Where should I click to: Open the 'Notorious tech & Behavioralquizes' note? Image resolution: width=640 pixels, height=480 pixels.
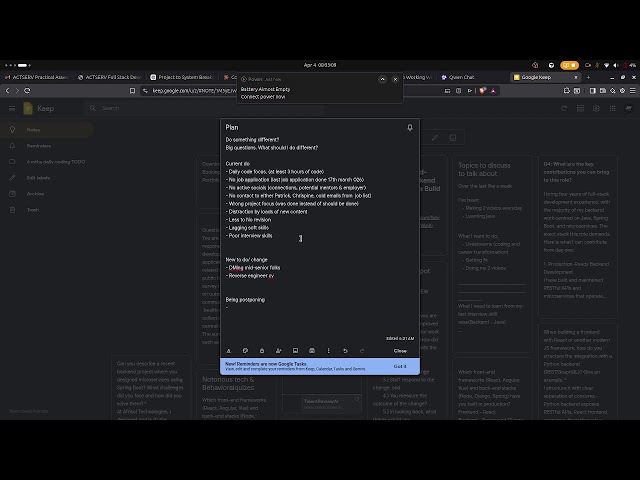coord(237,394)
